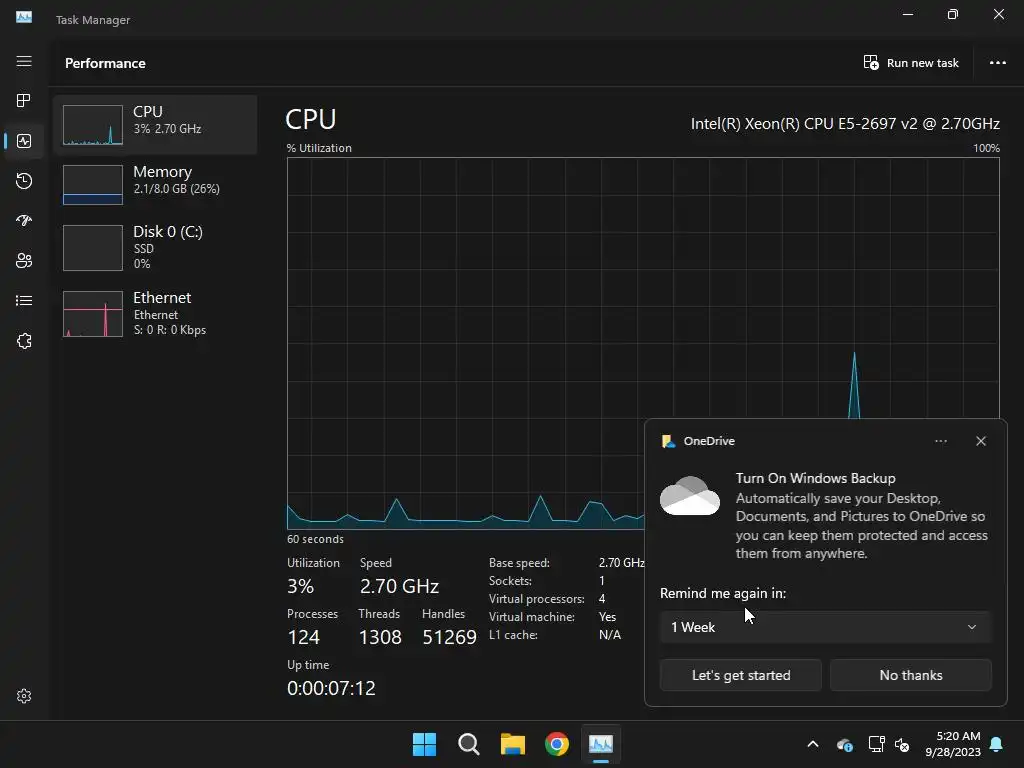Show hidden tray icons chevron
1024x768 pixels.
(x=813, y=744)
